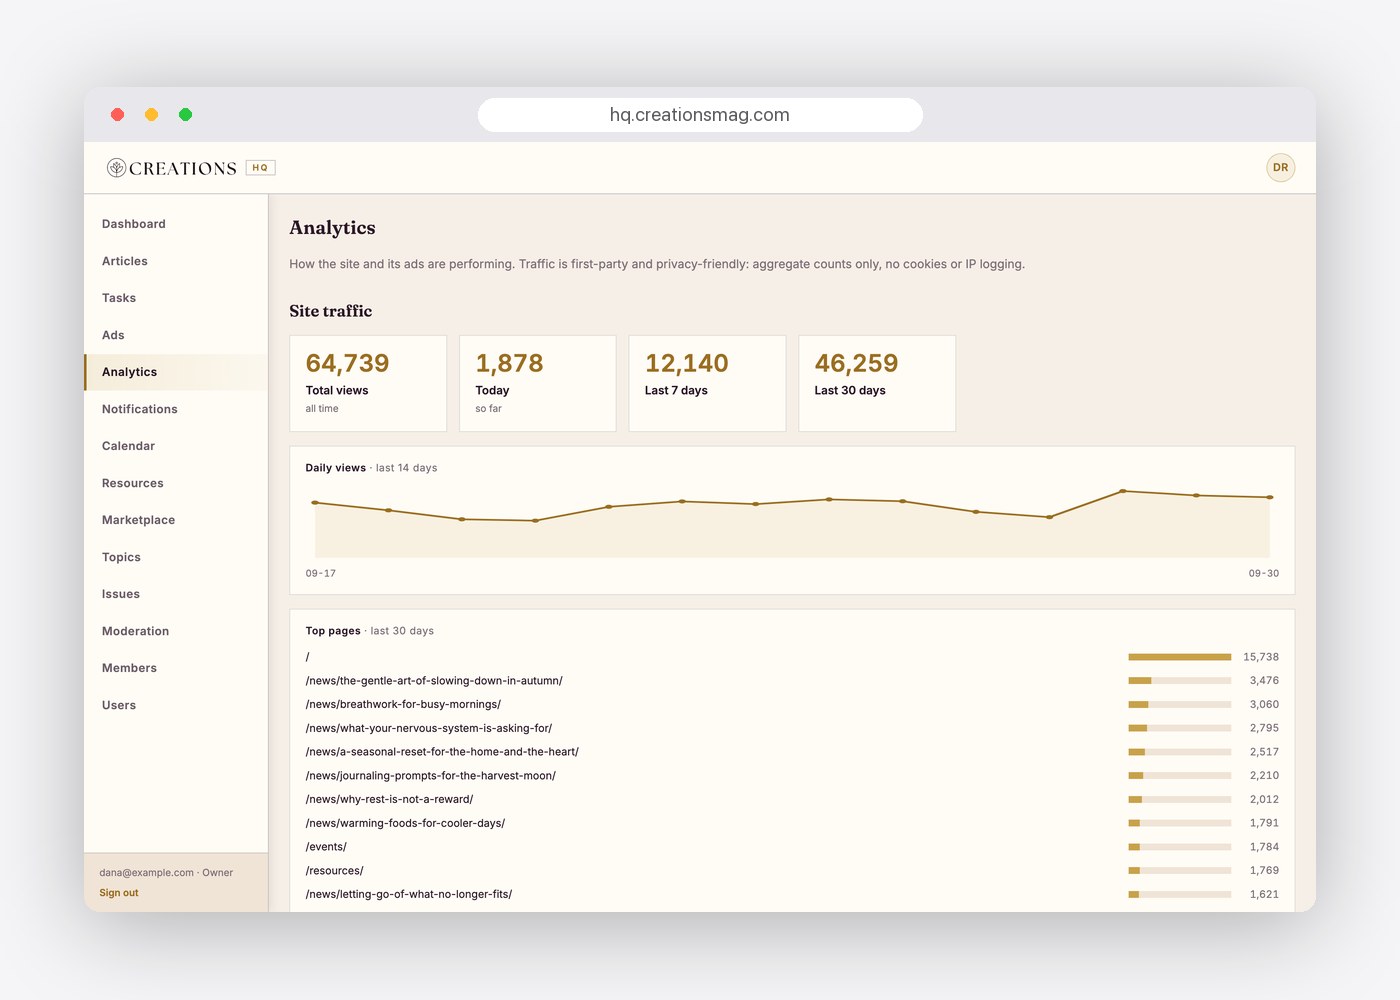Go to Members in the sidebar
The width and height of the screenshot is (1400, 1000).
[x=176, y=668]
